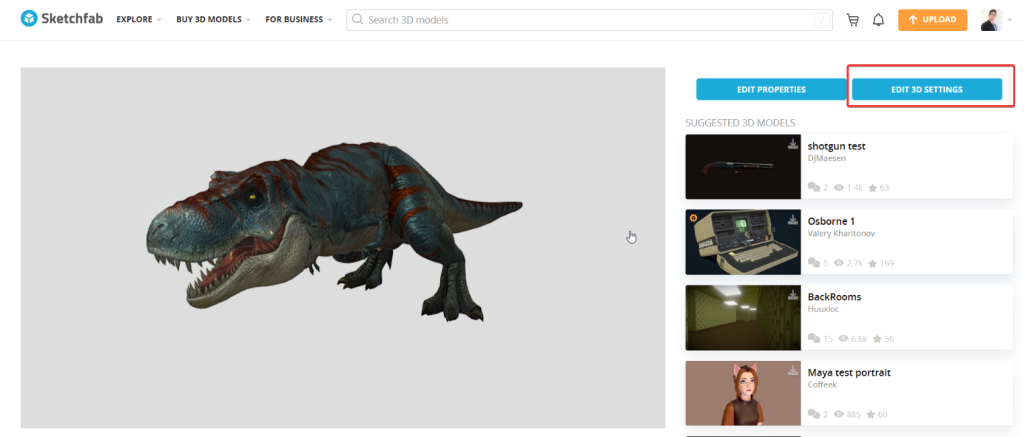Open the BackRooms model title

tap(835, 297)
